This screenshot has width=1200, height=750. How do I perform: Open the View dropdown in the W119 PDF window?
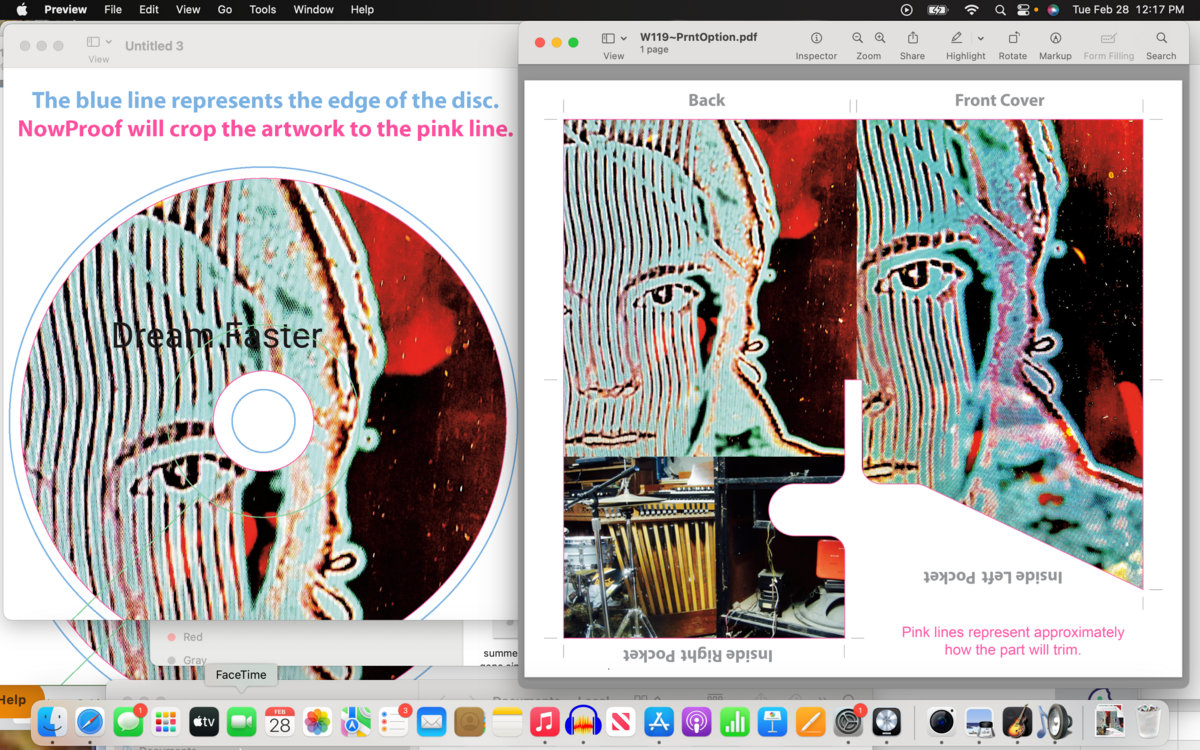point(614,38)
